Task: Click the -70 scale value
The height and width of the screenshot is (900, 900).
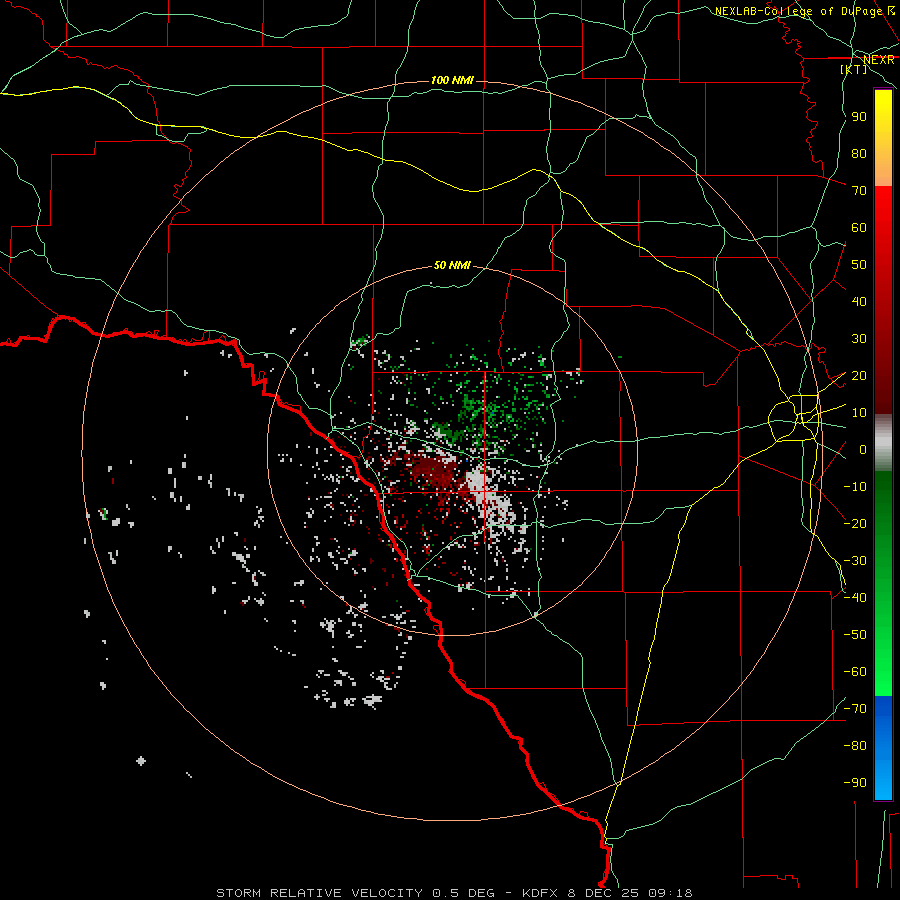Action: click(855, 709)
